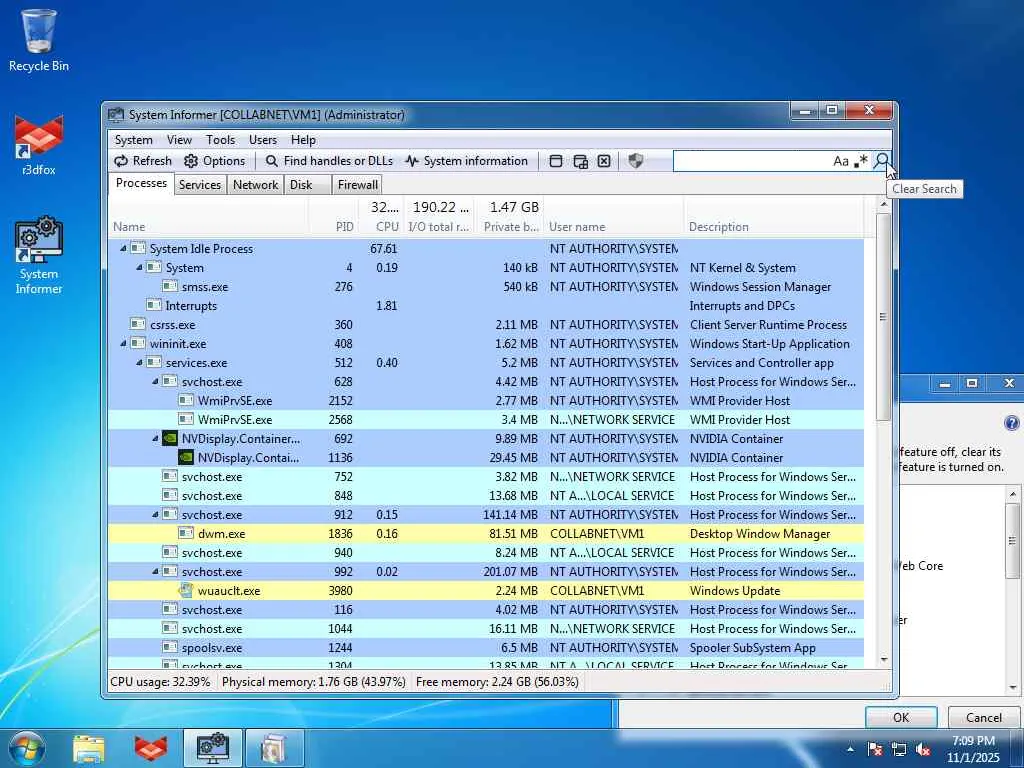Collapse svchost.exe PID 912 node
The image size is (1024, 768).
pos(155,515)
